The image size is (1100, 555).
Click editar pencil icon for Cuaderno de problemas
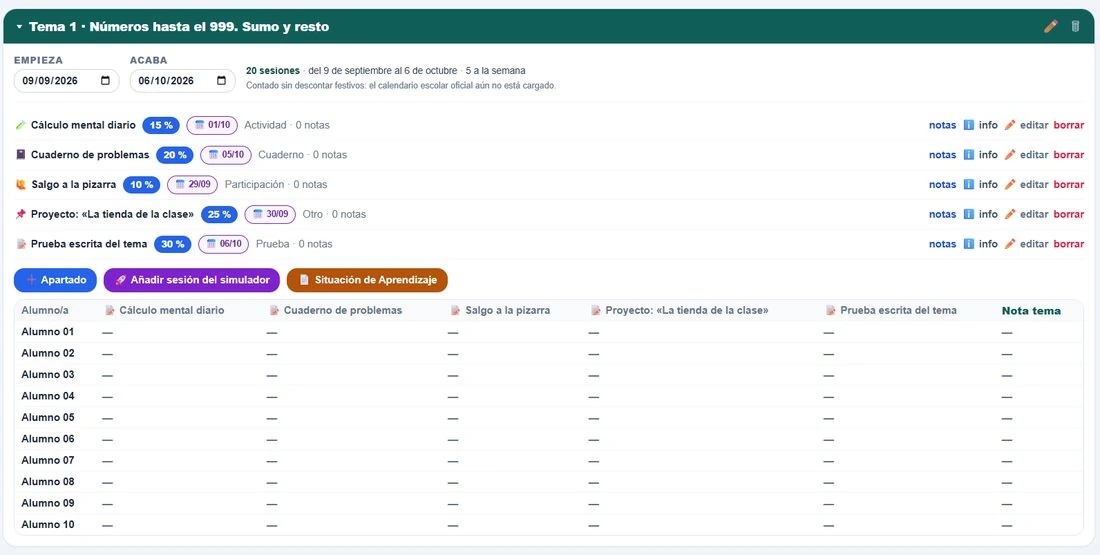coord(1010,155)
